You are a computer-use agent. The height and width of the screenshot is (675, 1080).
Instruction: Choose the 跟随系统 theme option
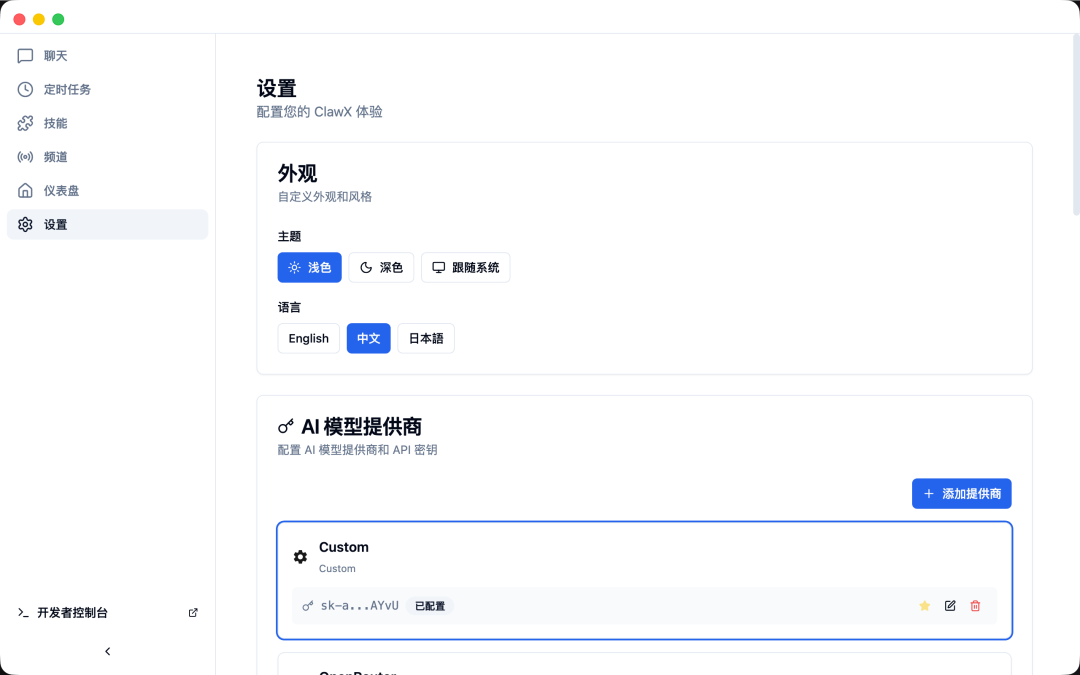(465, 268)
